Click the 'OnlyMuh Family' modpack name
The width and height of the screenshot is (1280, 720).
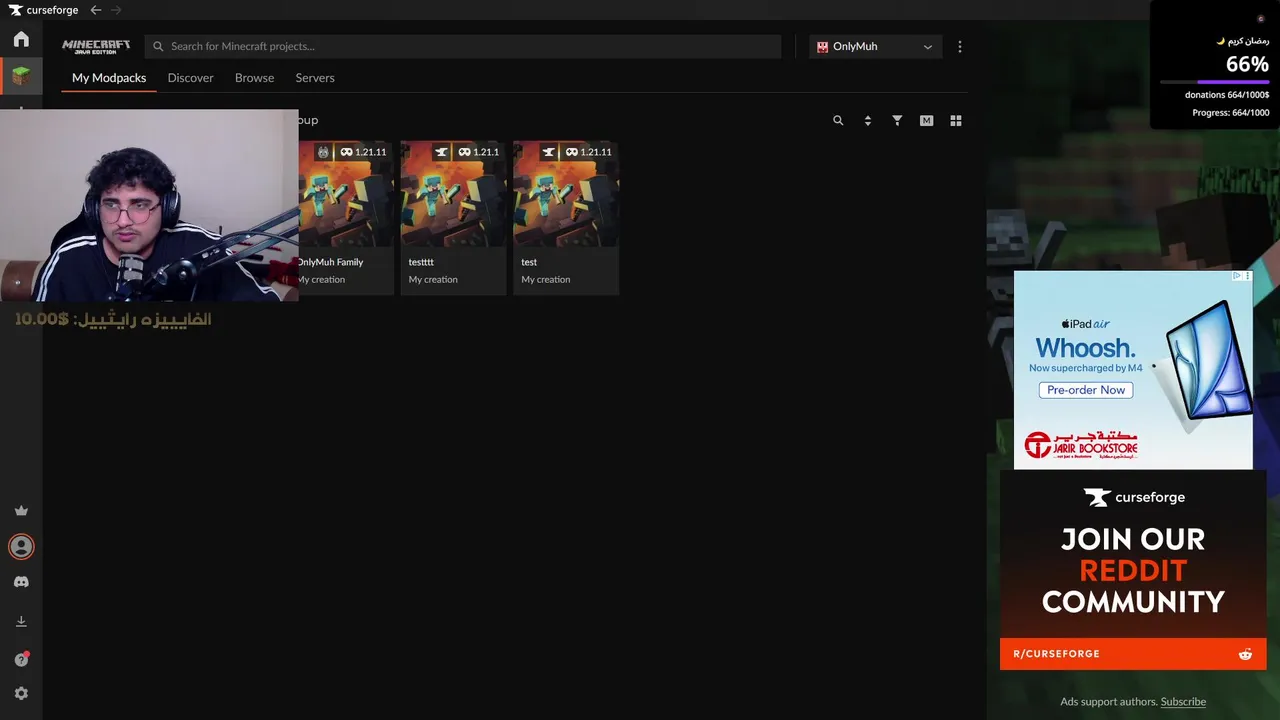pos(330,262)
